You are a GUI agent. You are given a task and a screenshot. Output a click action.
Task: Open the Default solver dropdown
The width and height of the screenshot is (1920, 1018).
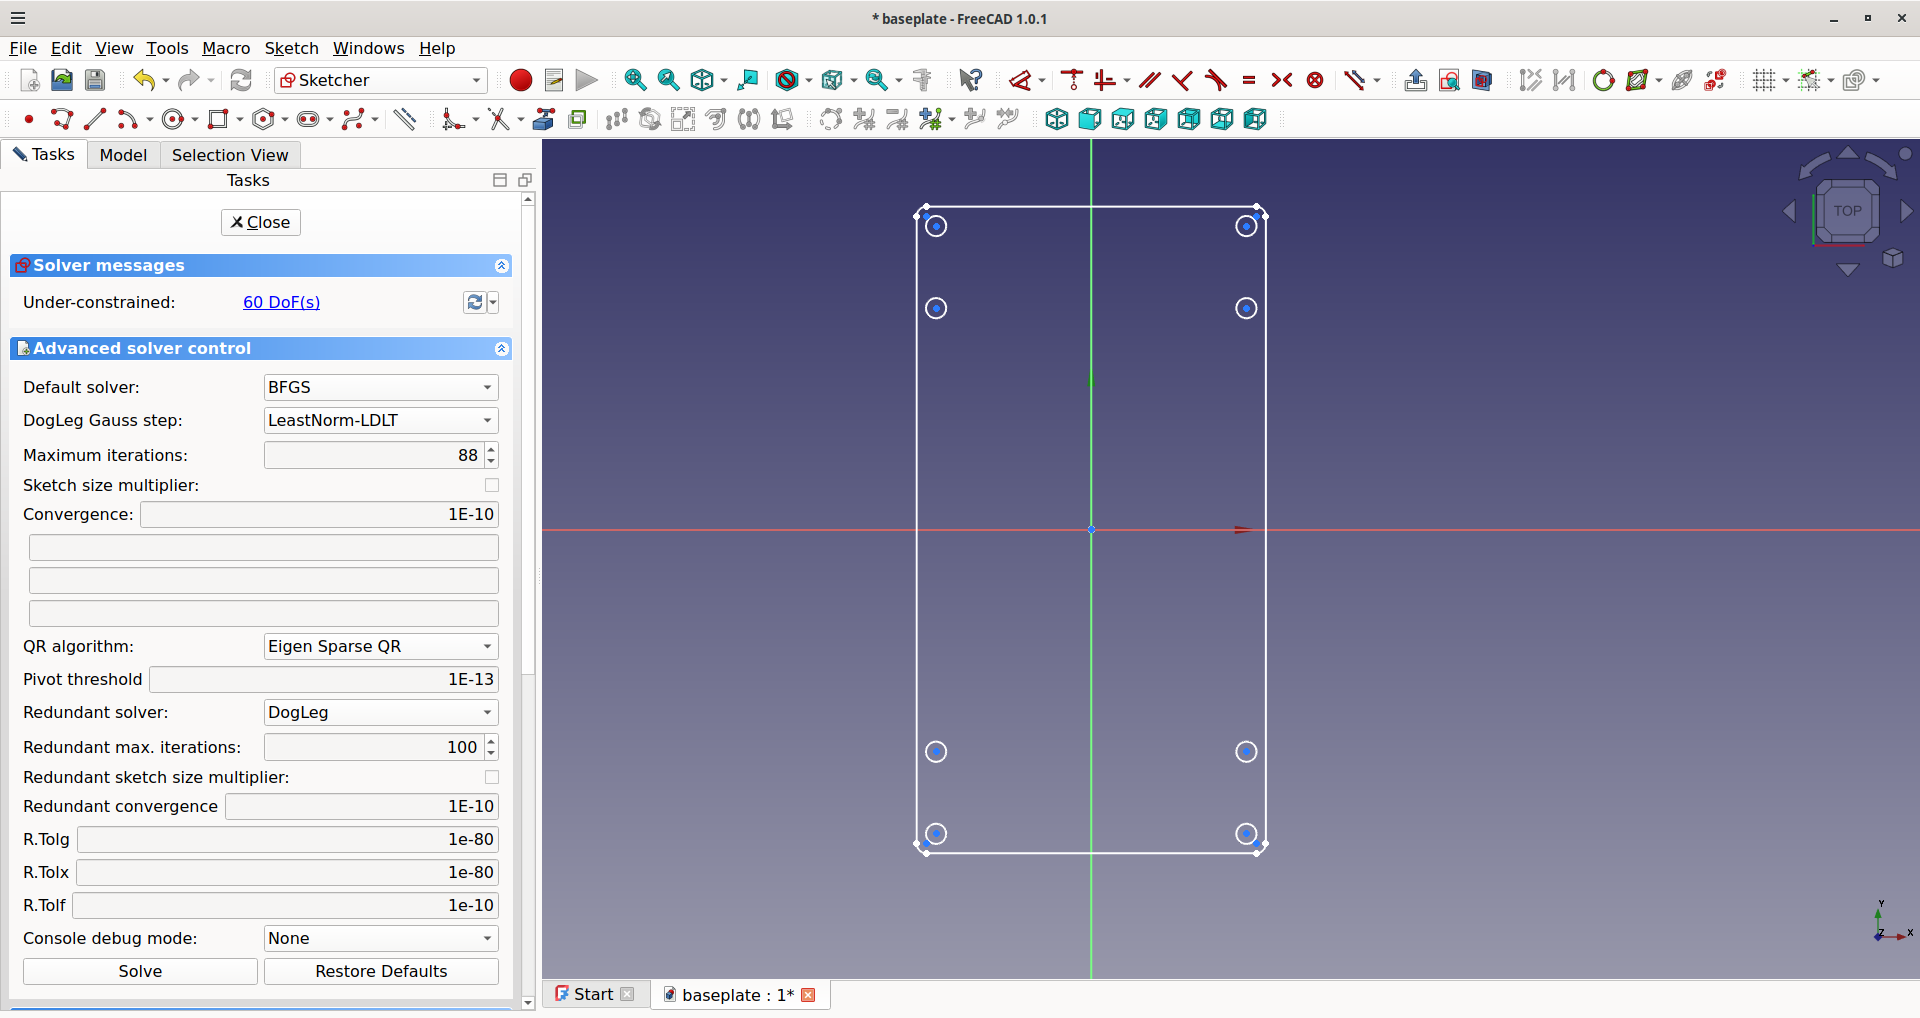[x=380, y=388]
